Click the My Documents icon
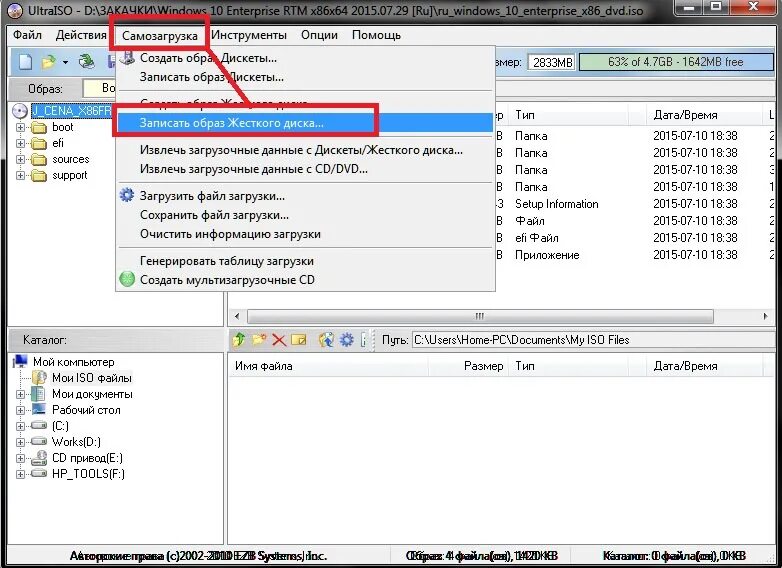 coord(38,394)
